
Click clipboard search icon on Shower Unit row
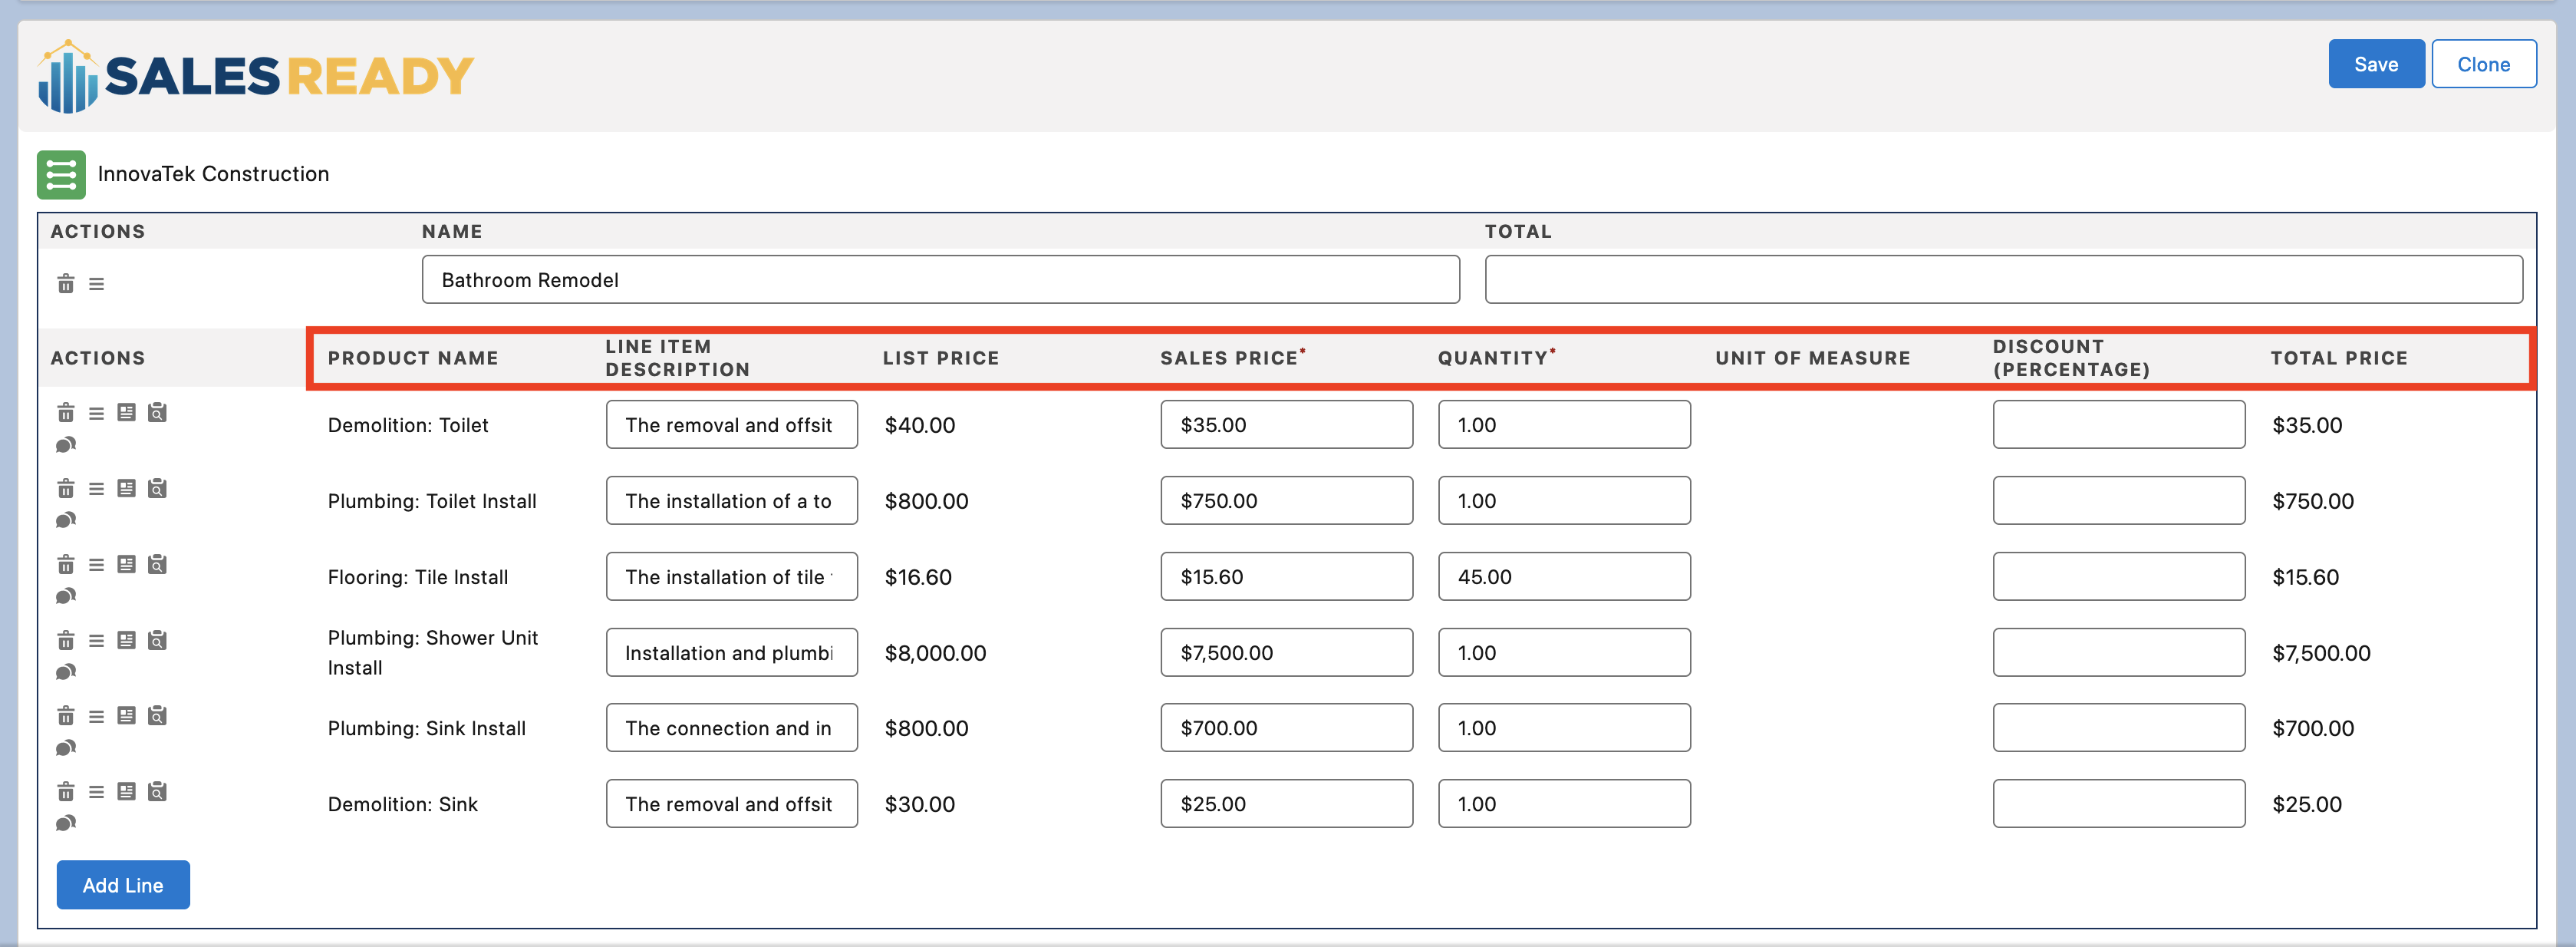pyautogui.click(x=157, y=640)
